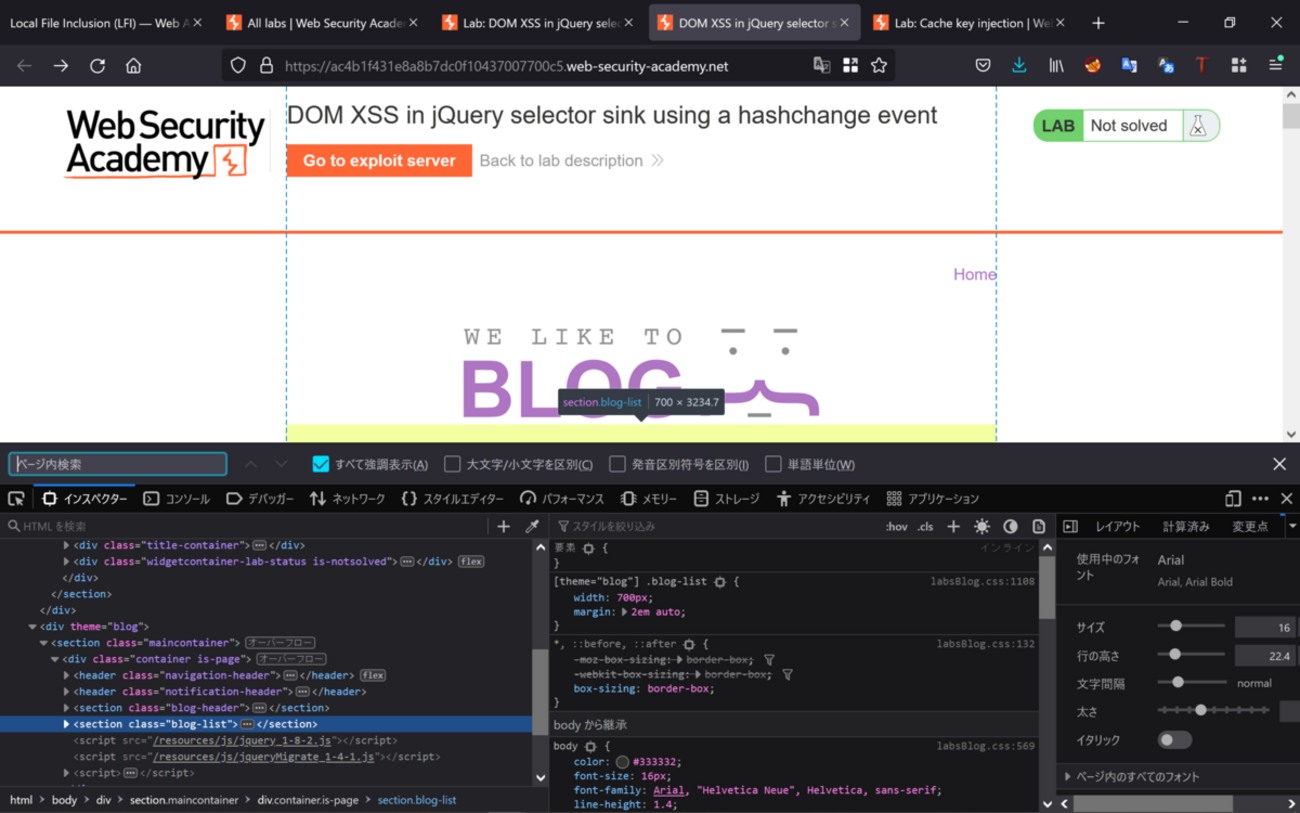Viewport: 1300px width, 813px height.
Task: Uncheck the すべて強調表示 highlight-all checkbox
Action: pos(320,464)
